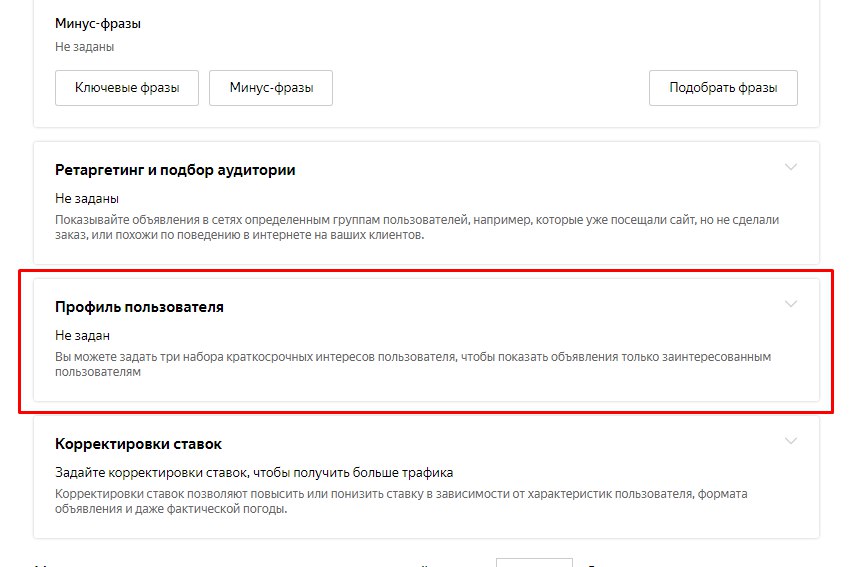This screenshot has height=567, width=850.
Task: Expand Ретаргетинг и подбор аудитории chevron
Action: pos(791,167)
